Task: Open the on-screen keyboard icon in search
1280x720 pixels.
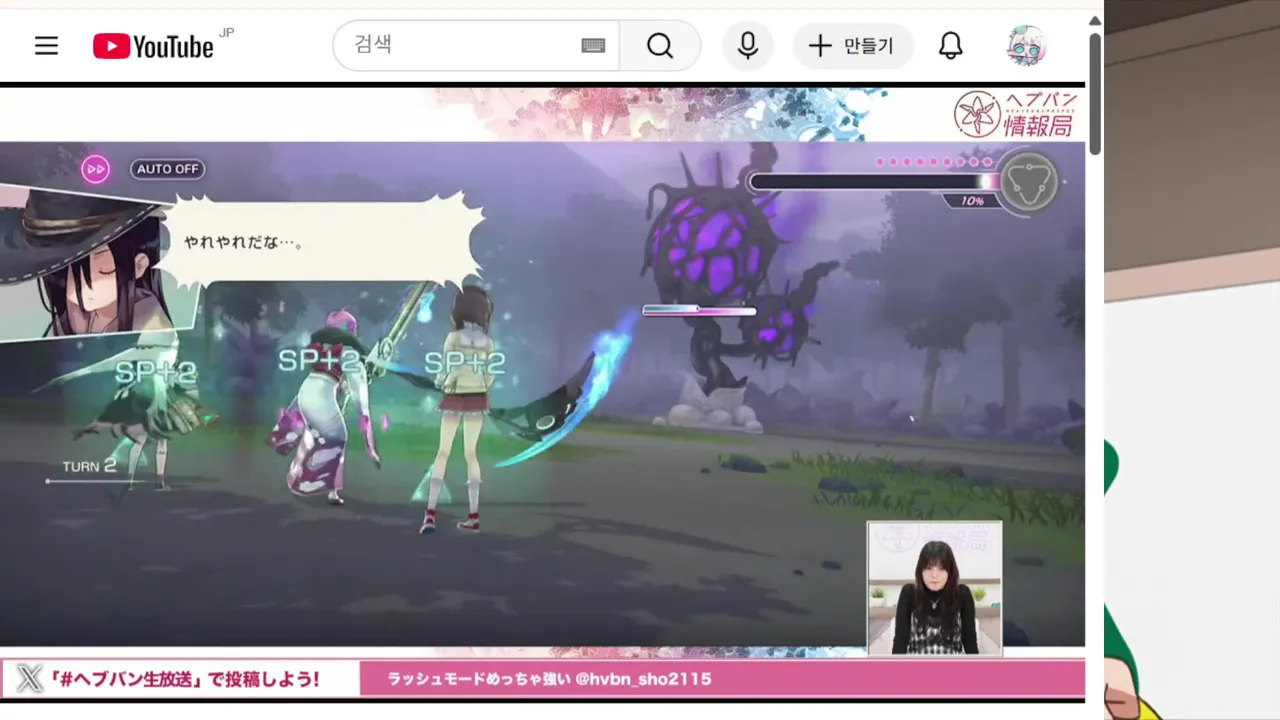Action: pos(593,45)
